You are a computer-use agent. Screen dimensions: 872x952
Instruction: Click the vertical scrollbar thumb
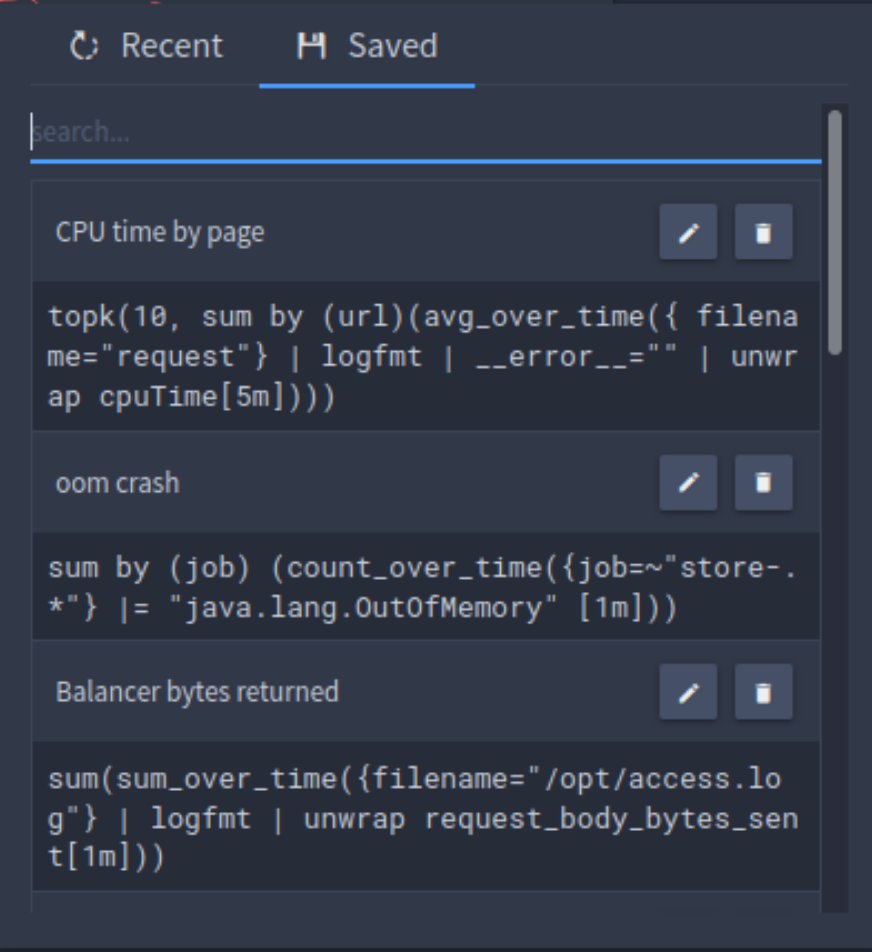coord(835,232)
